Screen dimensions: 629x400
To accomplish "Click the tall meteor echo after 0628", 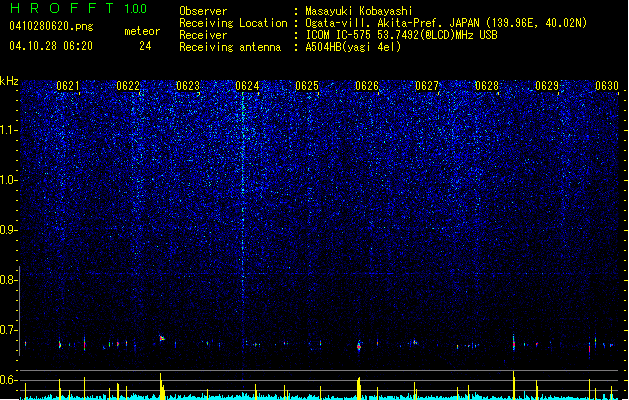I will click(513, 343).
